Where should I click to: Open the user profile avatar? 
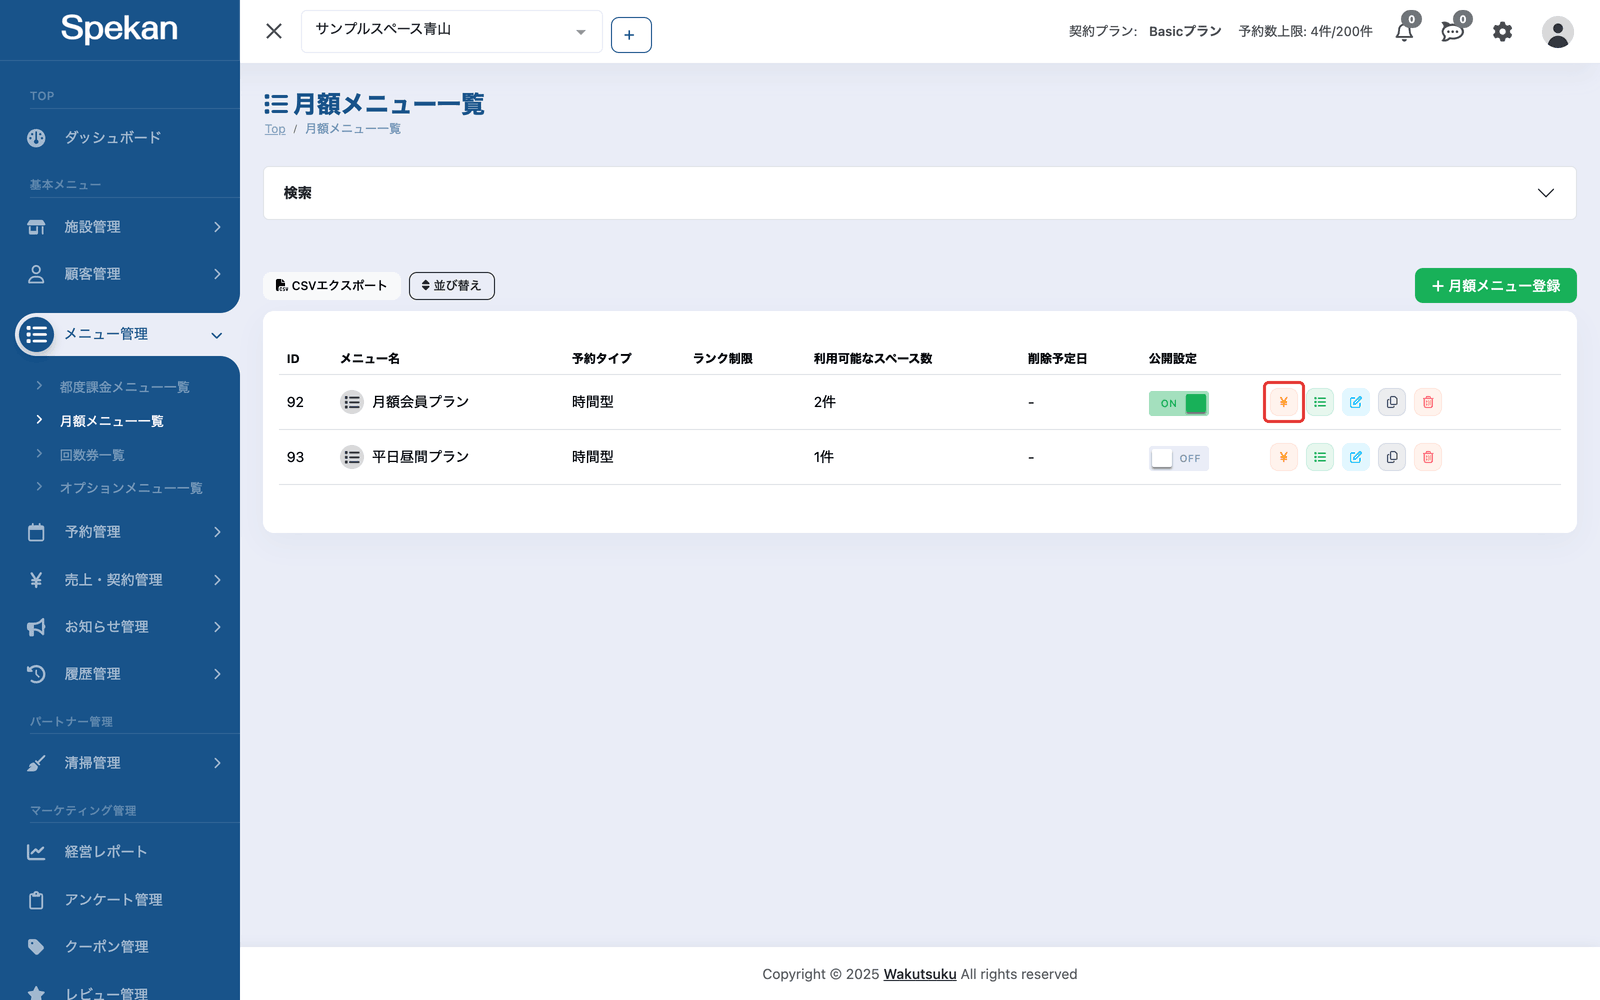pyautogui.click(x=1558, y=32)
